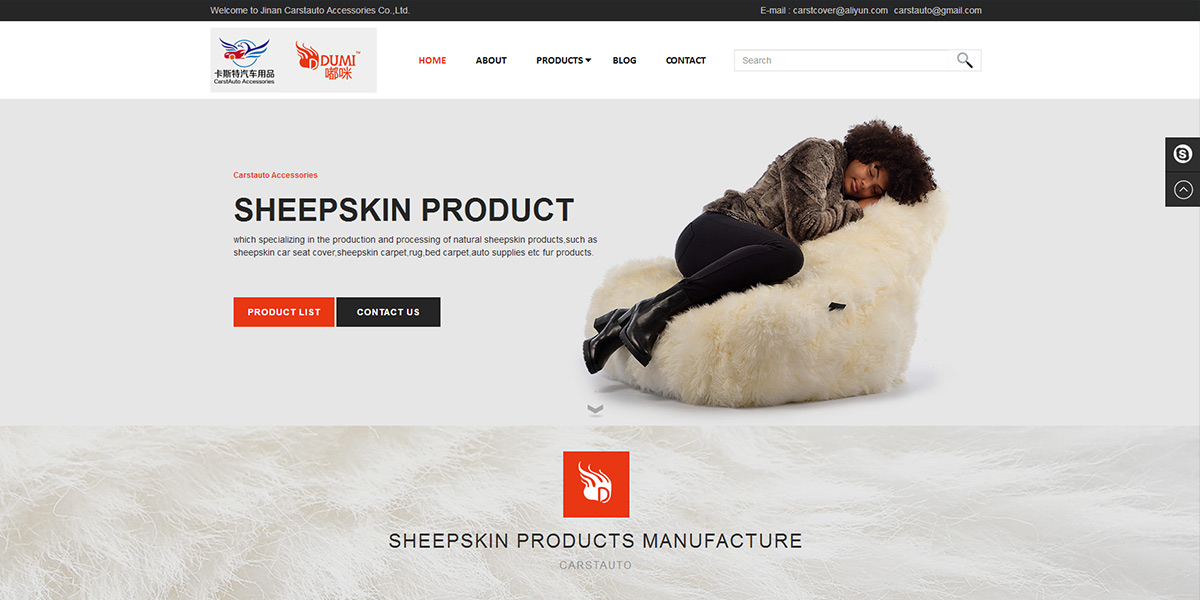
Task: Click the DUMI flame brand logo
Action: tap(326, 60)
